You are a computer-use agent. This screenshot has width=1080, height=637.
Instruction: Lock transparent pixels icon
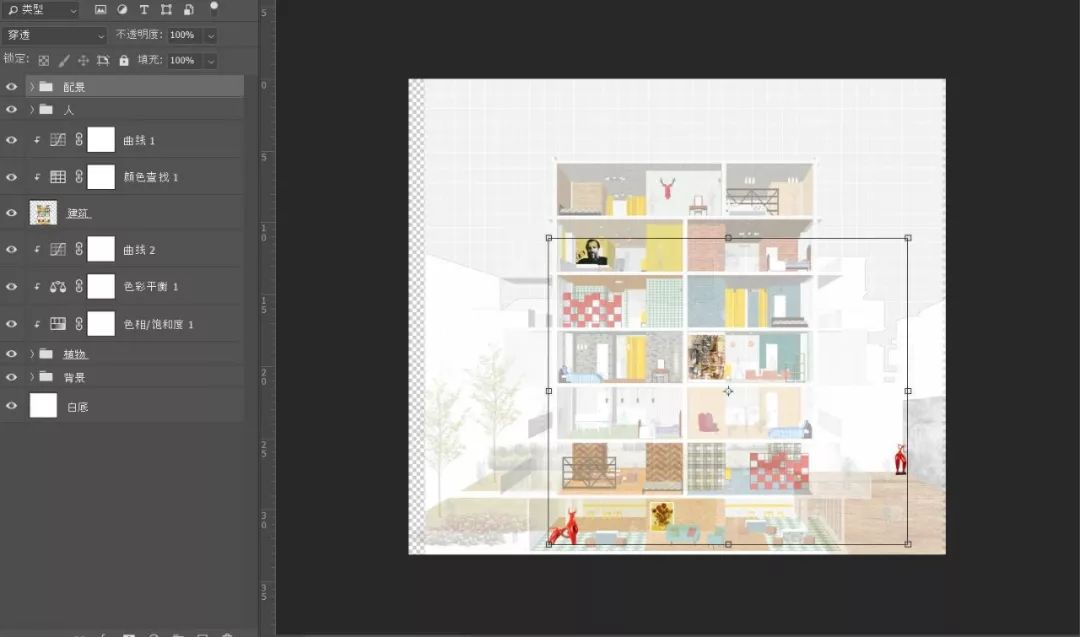tap(43, 61)
